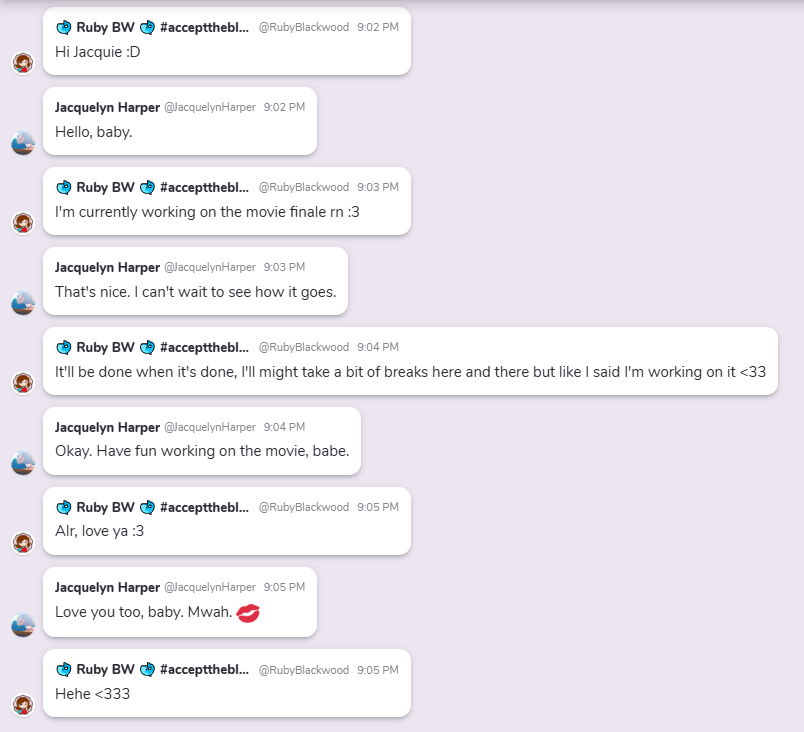The height and width of the screenshot is (732, 804).
Task: Click Jacquelyn's avatar beside the "Love you too" message
Action: tap(23, 625)
